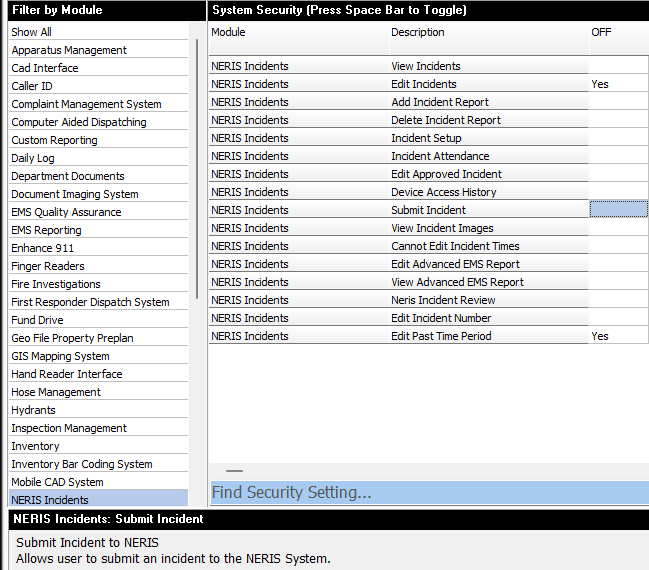Click the Find Security Setting search field

coord(430,493)
